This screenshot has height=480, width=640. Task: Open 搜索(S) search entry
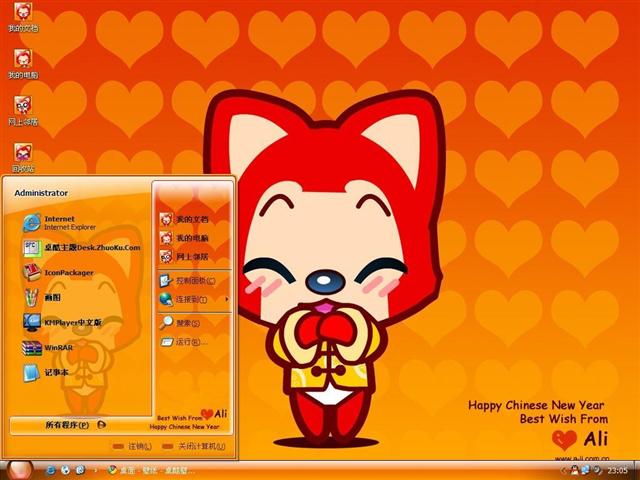[x=180, y=323]
